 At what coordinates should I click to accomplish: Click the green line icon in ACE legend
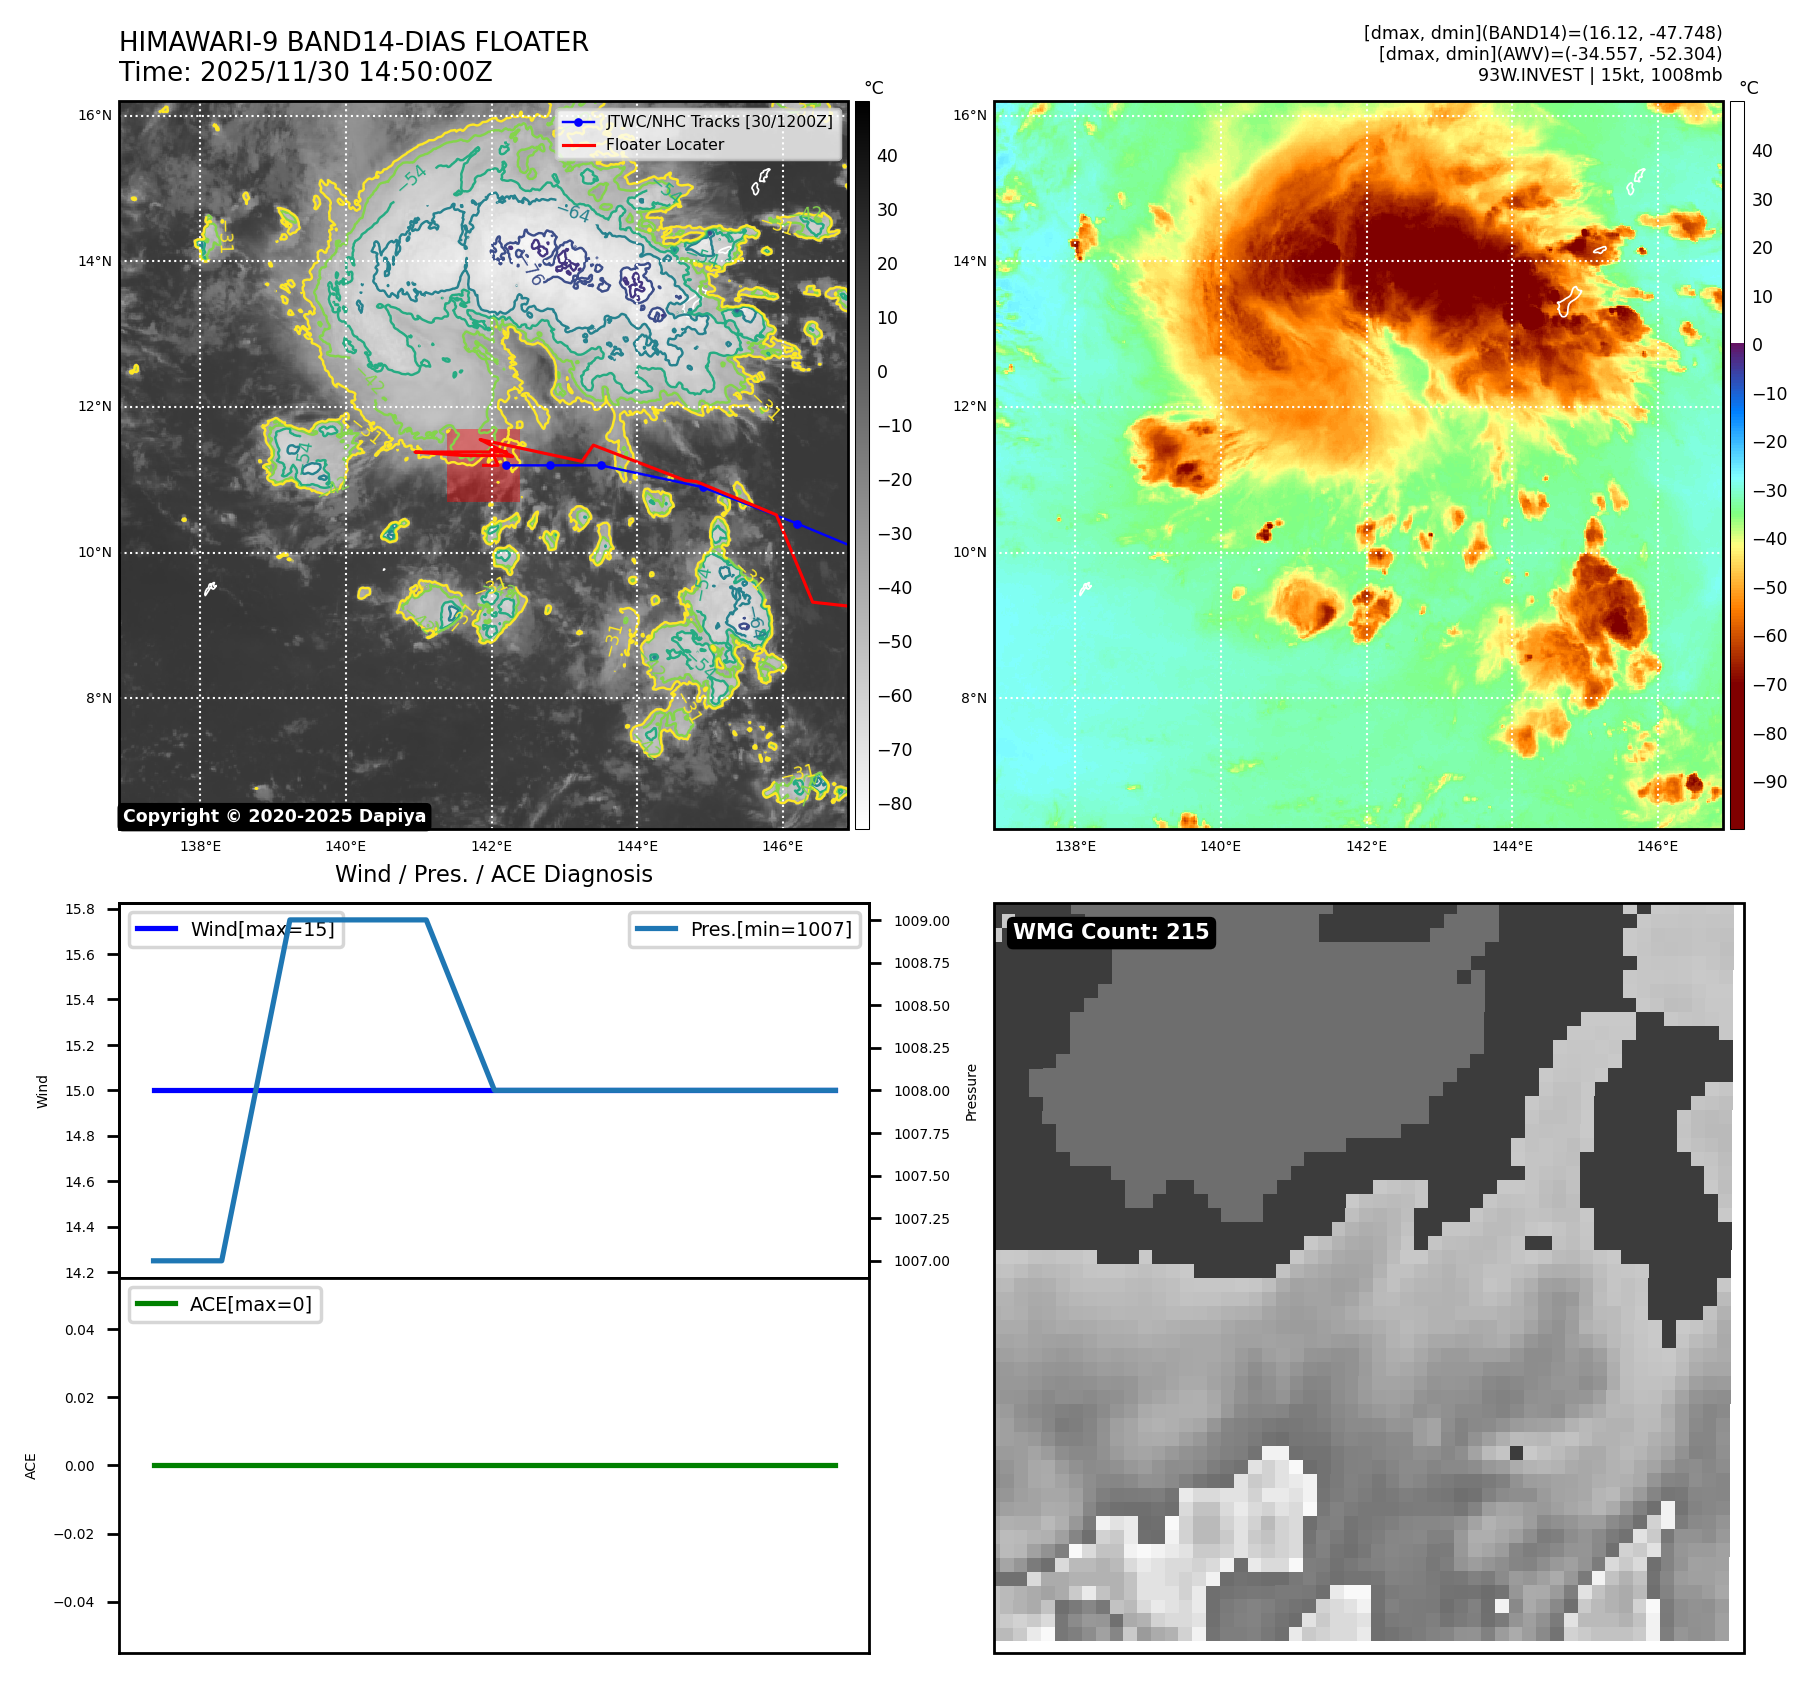pyautogui.click(x=156, y=1304)
